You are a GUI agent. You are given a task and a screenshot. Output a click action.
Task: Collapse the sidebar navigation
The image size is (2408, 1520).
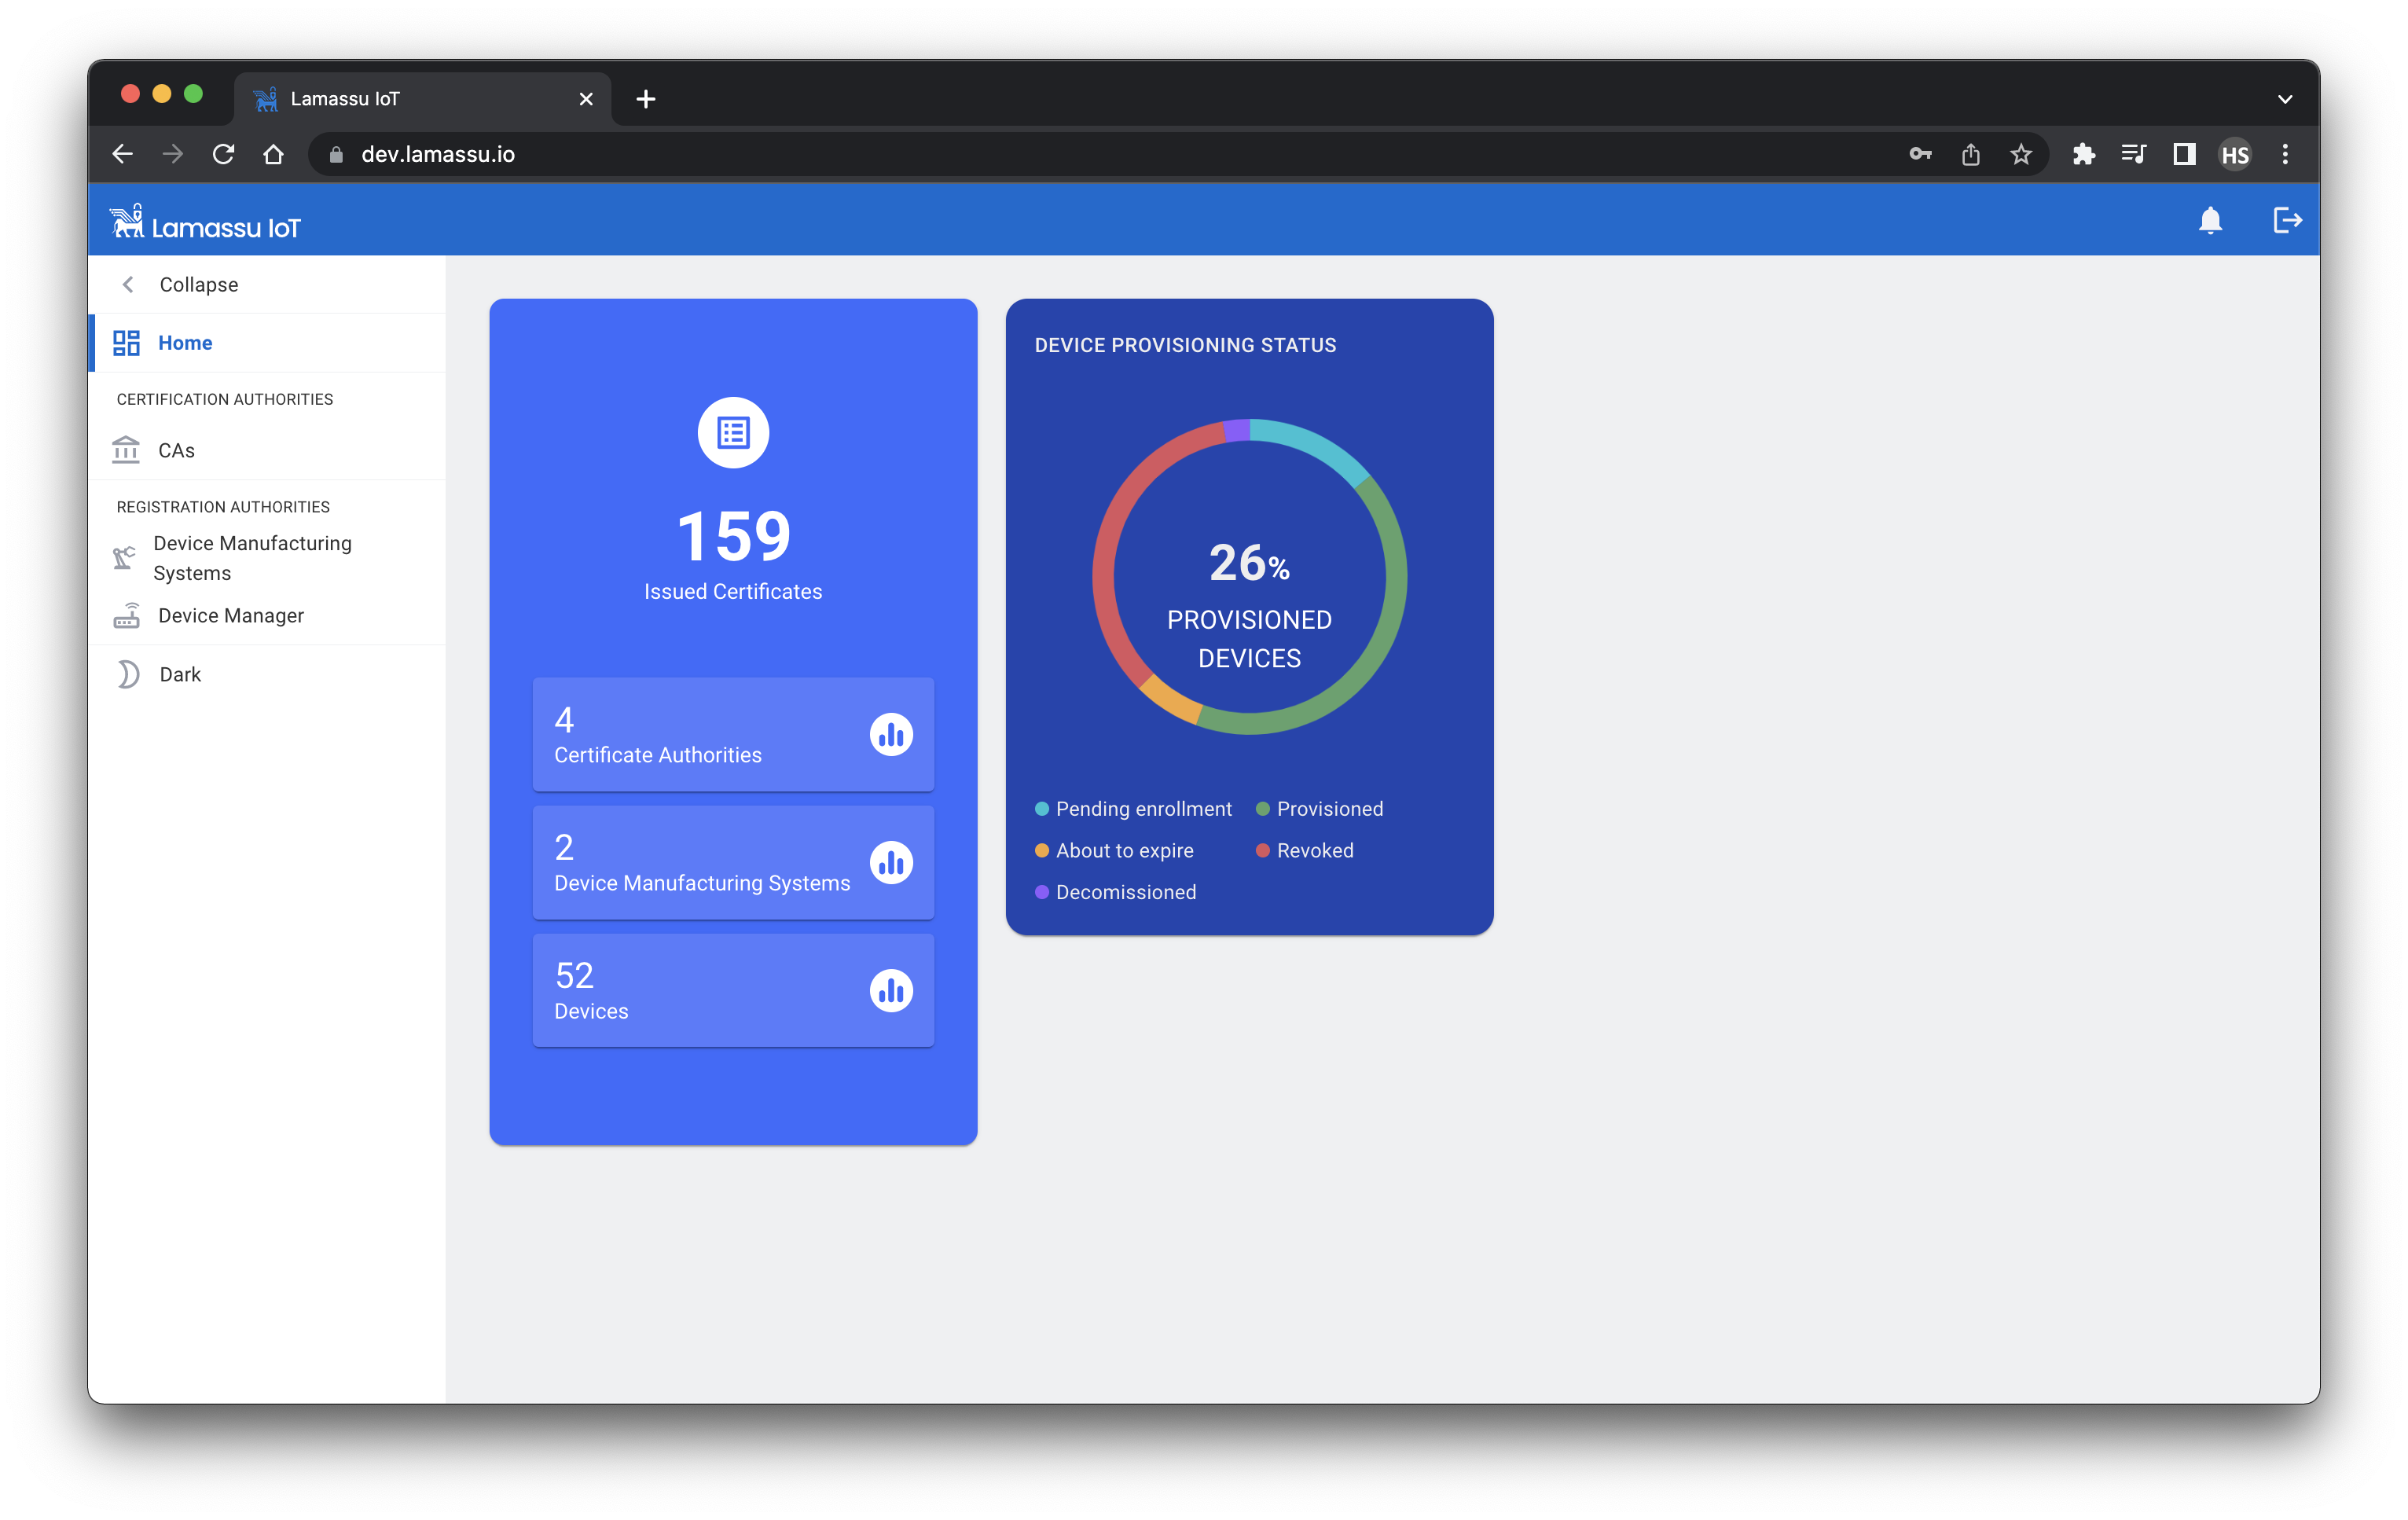[182, 284]
